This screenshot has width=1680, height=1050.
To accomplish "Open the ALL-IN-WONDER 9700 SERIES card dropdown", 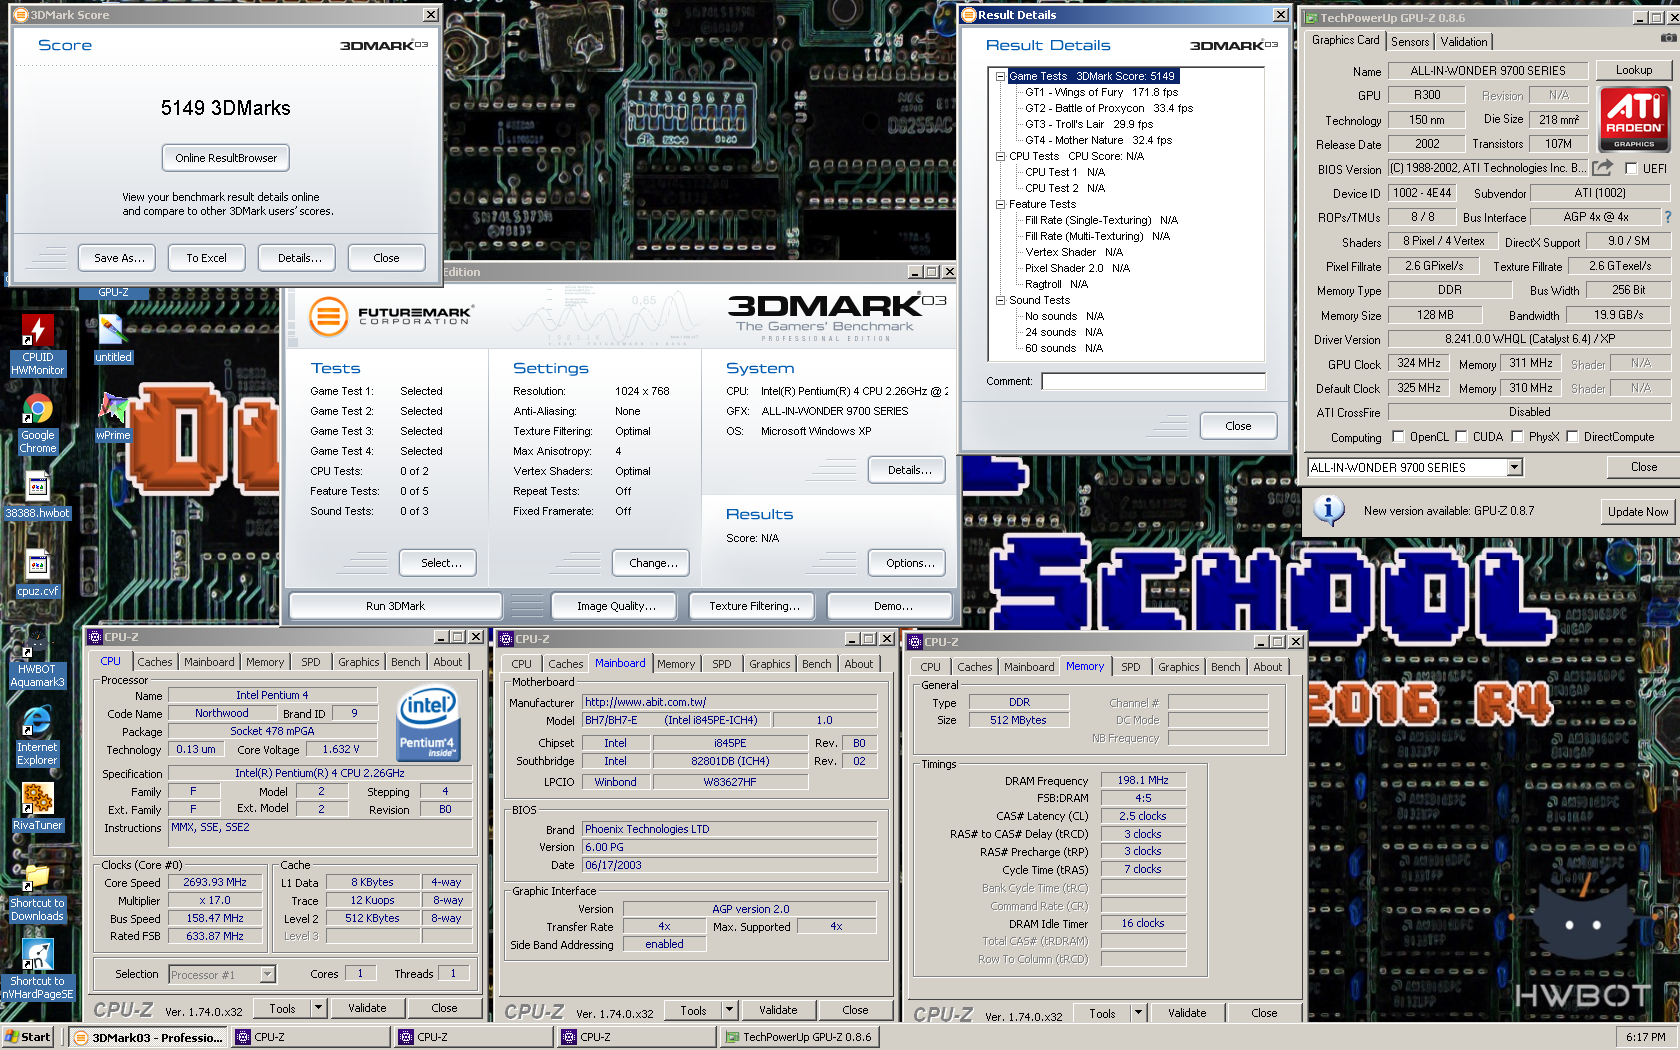I will click(1514, 467).
